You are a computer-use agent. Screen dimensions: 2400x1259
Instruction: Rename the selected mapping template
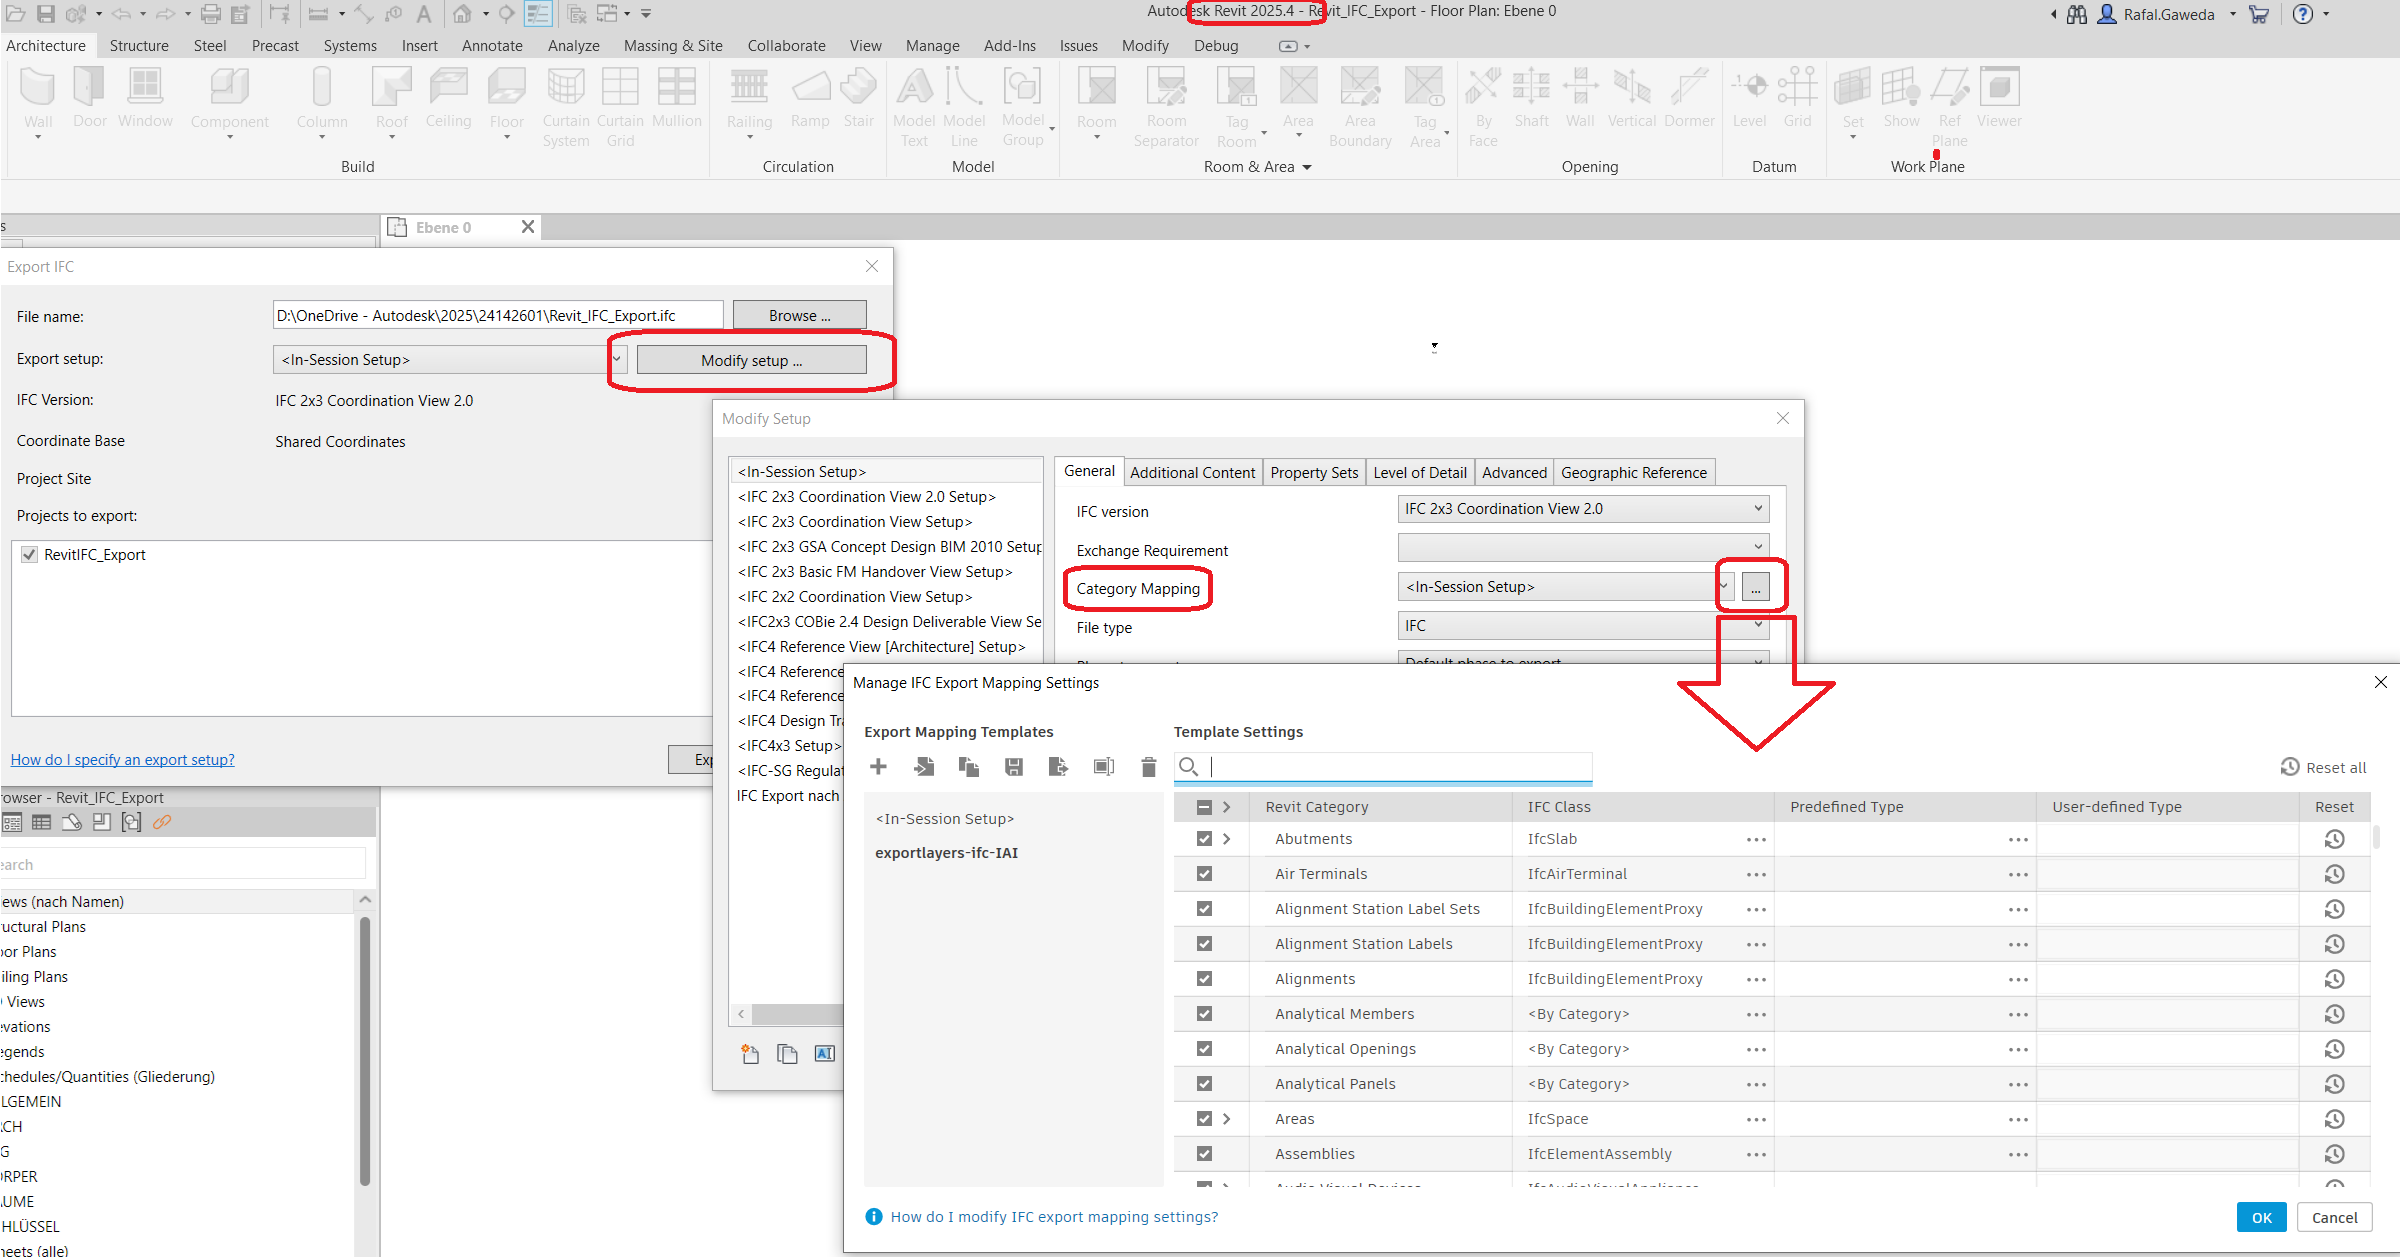[1103, 767]
